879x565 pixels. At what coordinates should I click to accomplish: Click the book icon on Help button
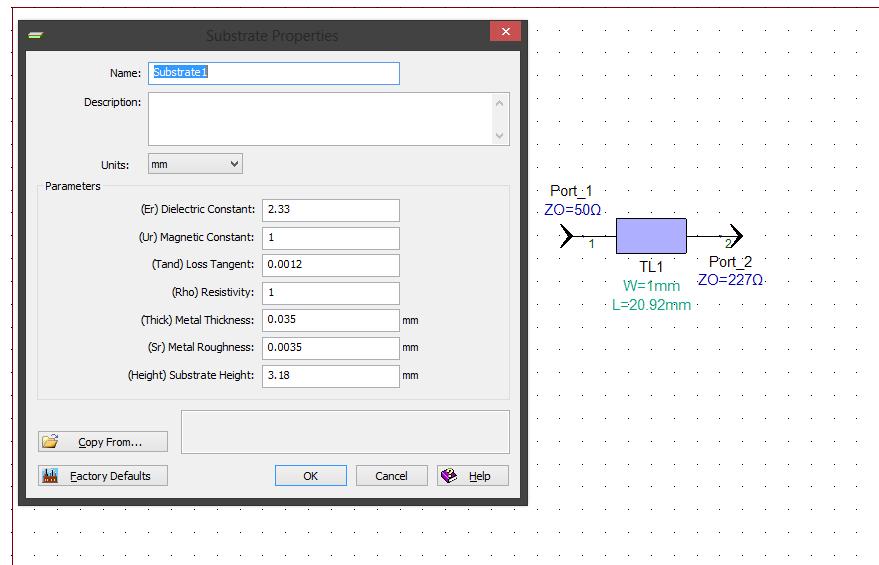click(x=449, y=475)
